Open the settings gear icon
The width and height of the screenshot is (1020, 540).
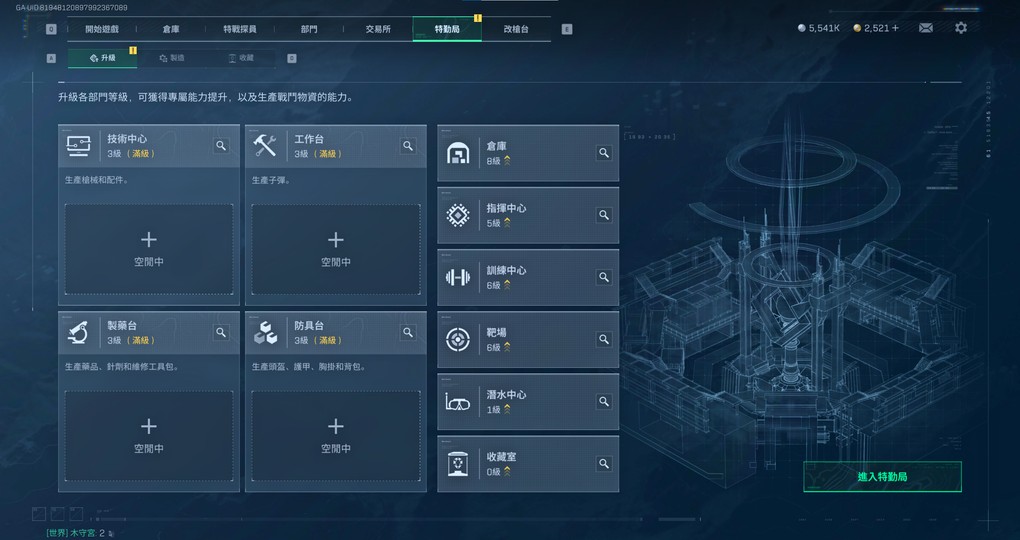point(961,28)
